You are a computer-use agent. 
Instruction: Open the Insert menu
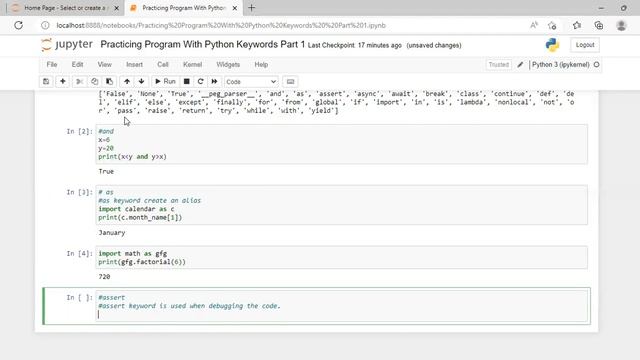134,64
